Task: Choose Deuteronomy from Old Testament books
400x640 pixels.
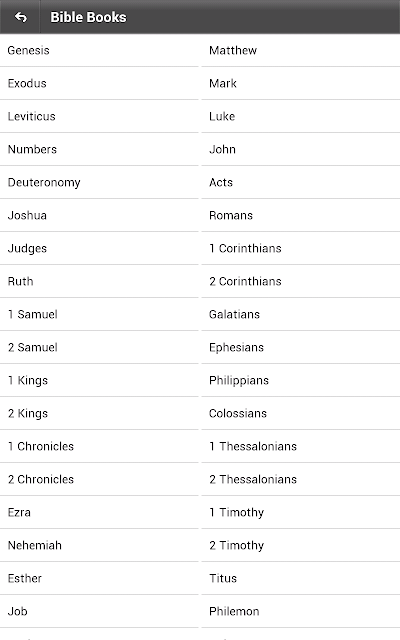Action: point(99,182)
